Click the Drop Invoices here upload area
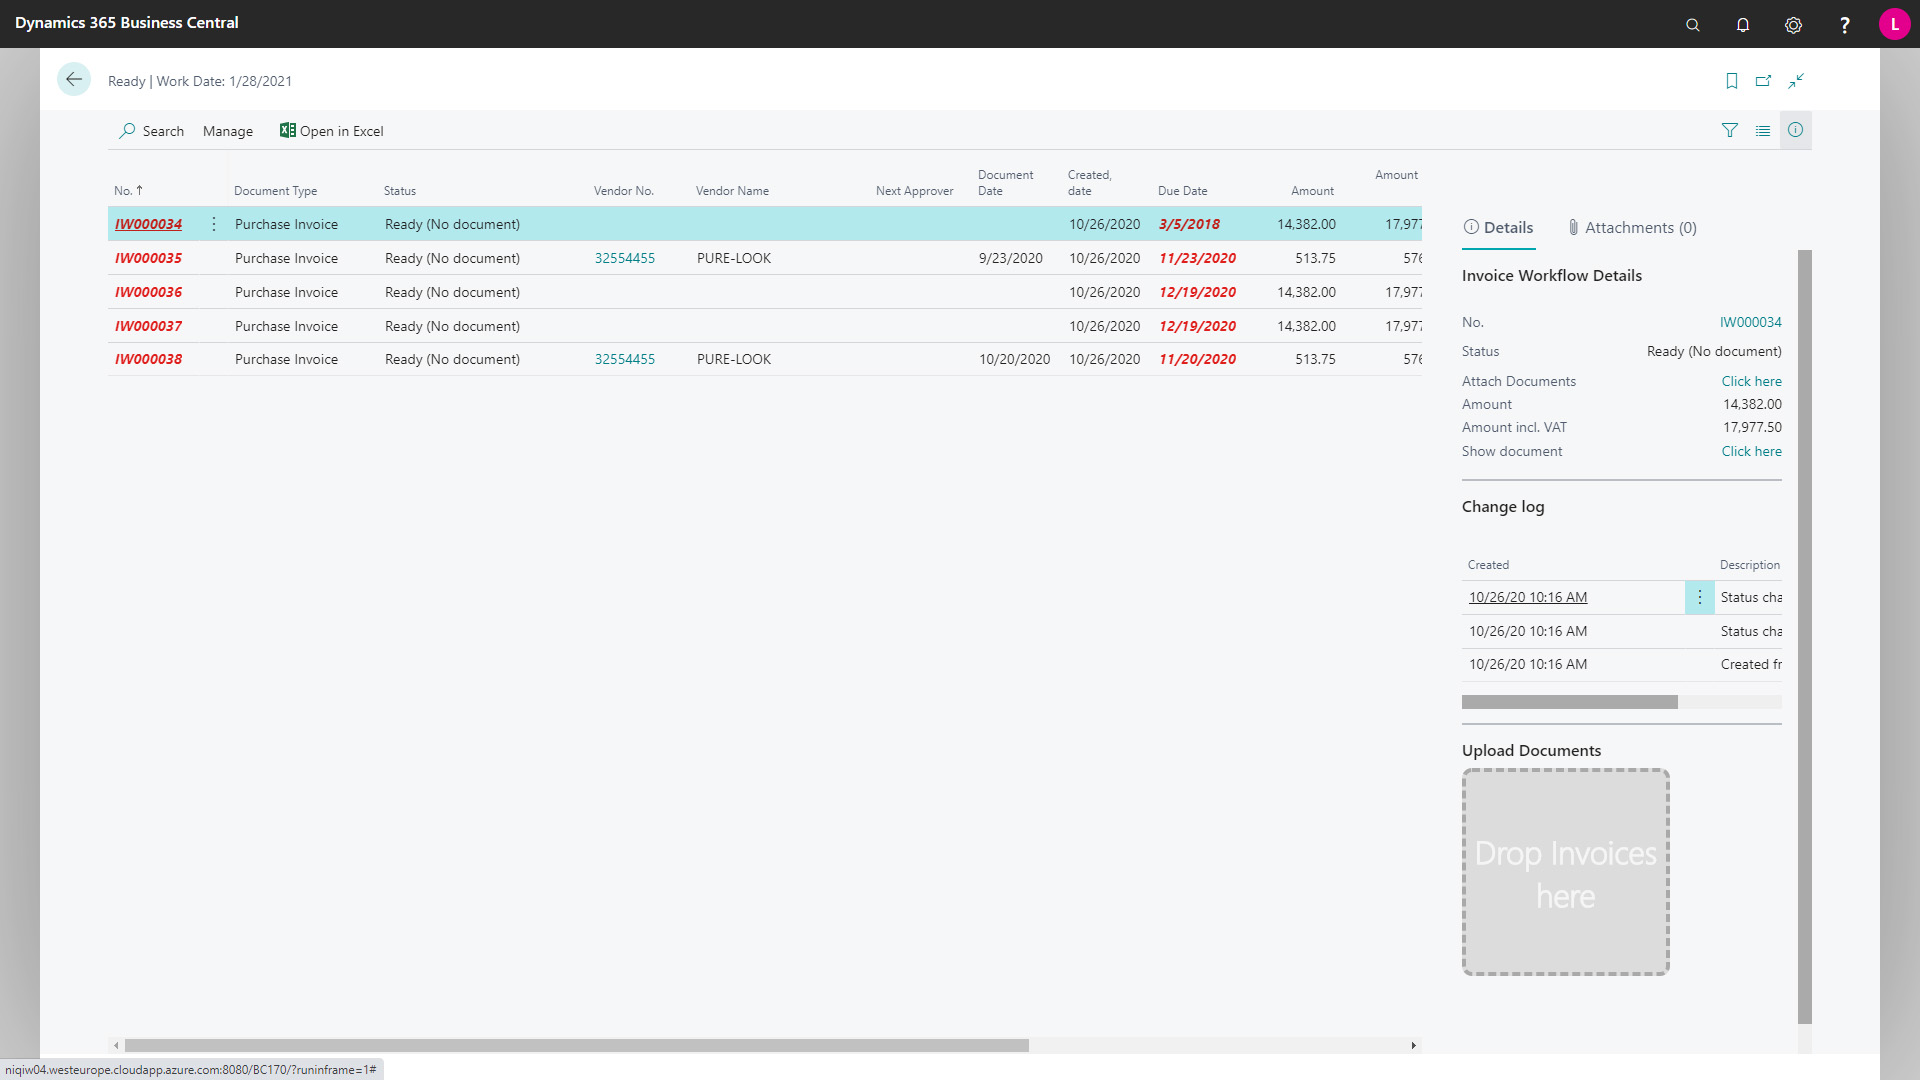The width and height of the screenshot is (1920, 1080). [x=1565, y=872]
